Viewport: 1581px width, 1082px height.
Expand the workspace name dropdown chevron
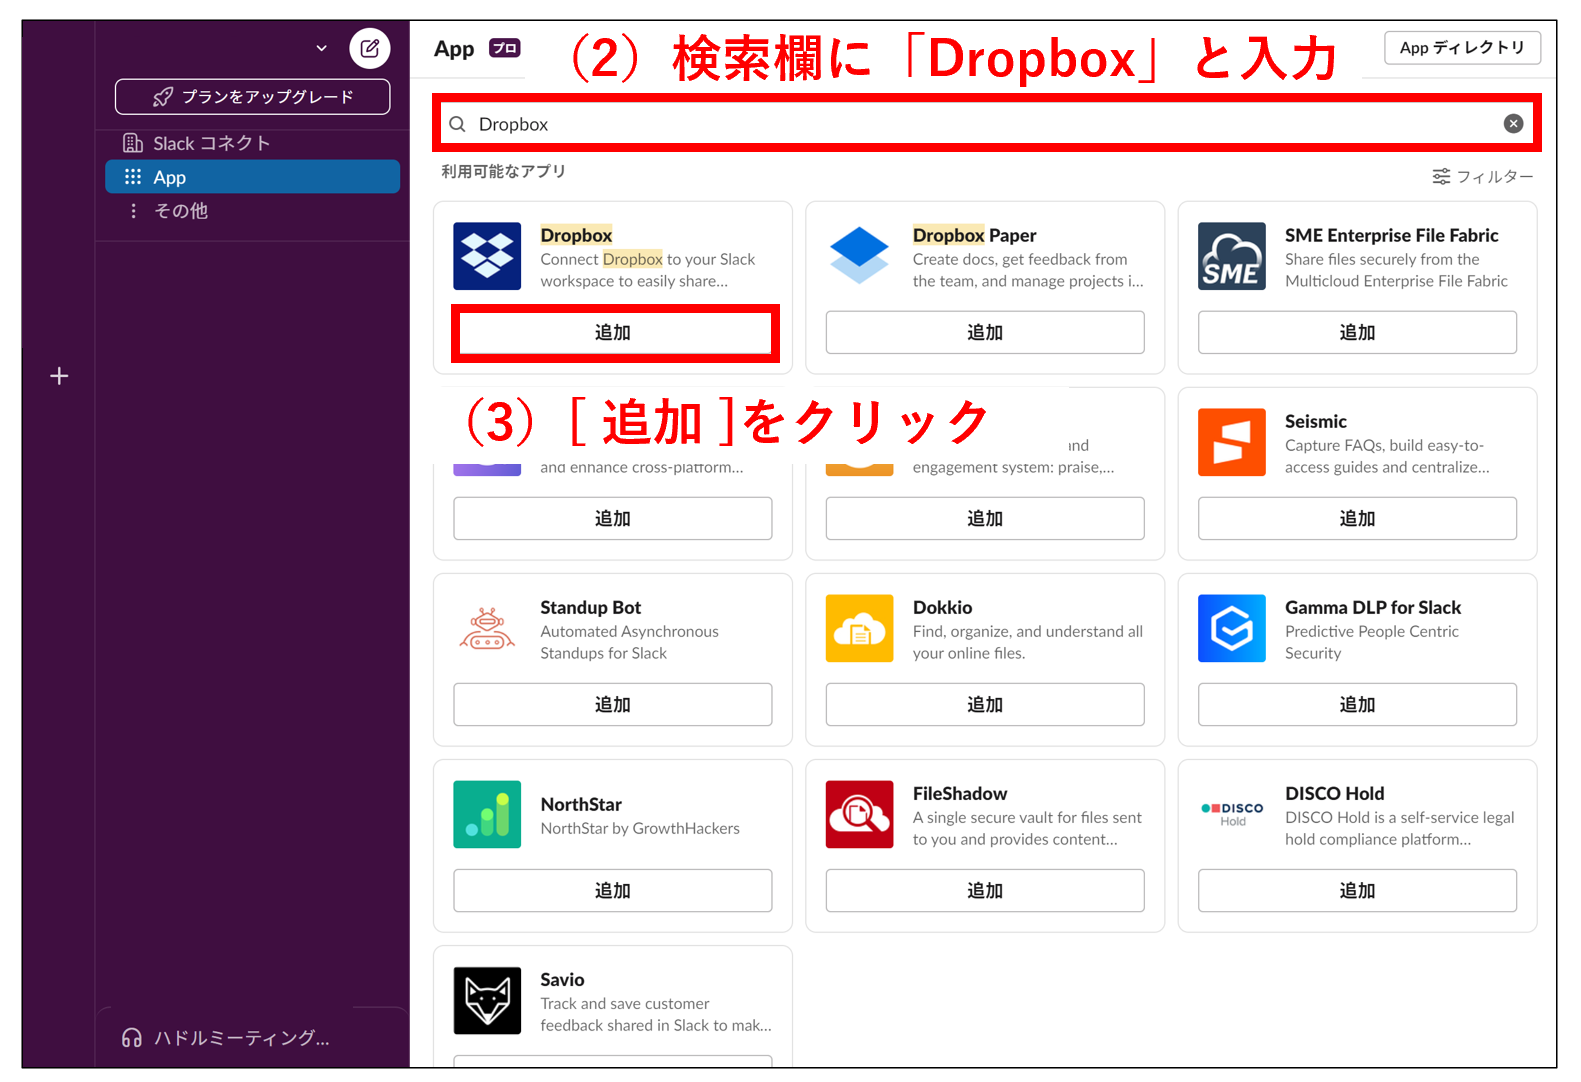coord(321,48)
